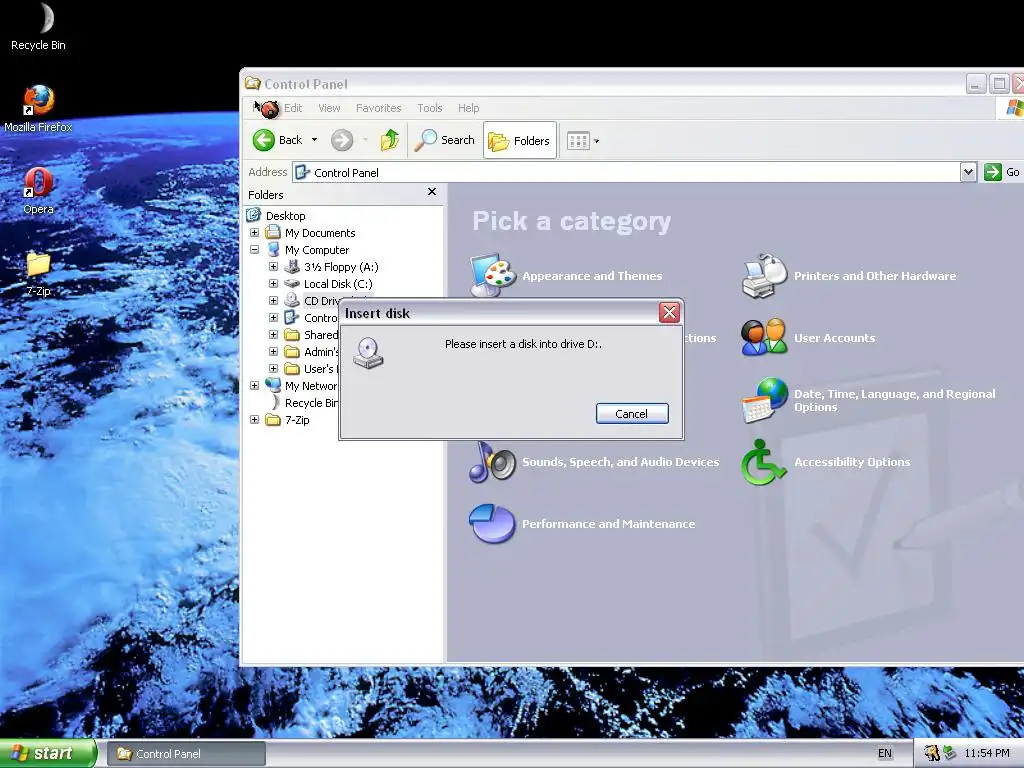Open the Printers and Other Hardware link
The height and width of the screenshot is (768, 1024).
[874, 276]
